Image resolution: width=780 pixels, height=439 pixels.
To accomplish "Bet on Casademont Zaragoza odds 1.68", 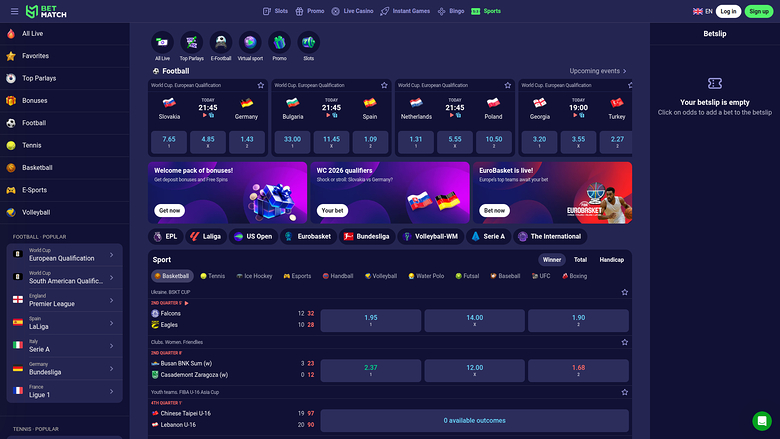I will point(578,370).
